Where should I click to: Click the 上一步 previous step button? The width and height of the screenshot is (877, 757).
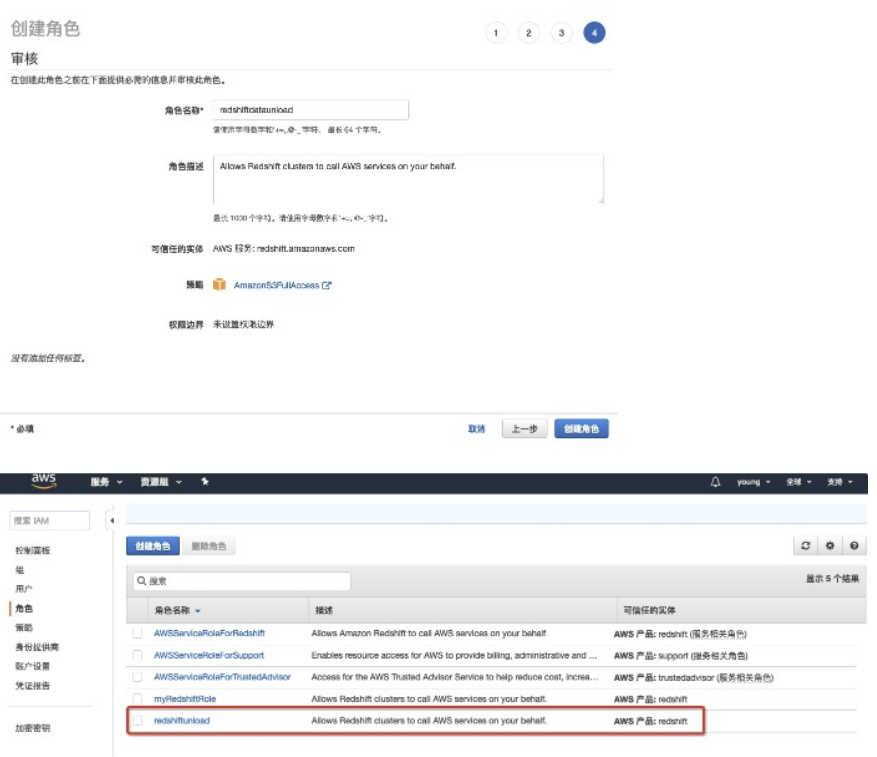click(x=524, y=429)
